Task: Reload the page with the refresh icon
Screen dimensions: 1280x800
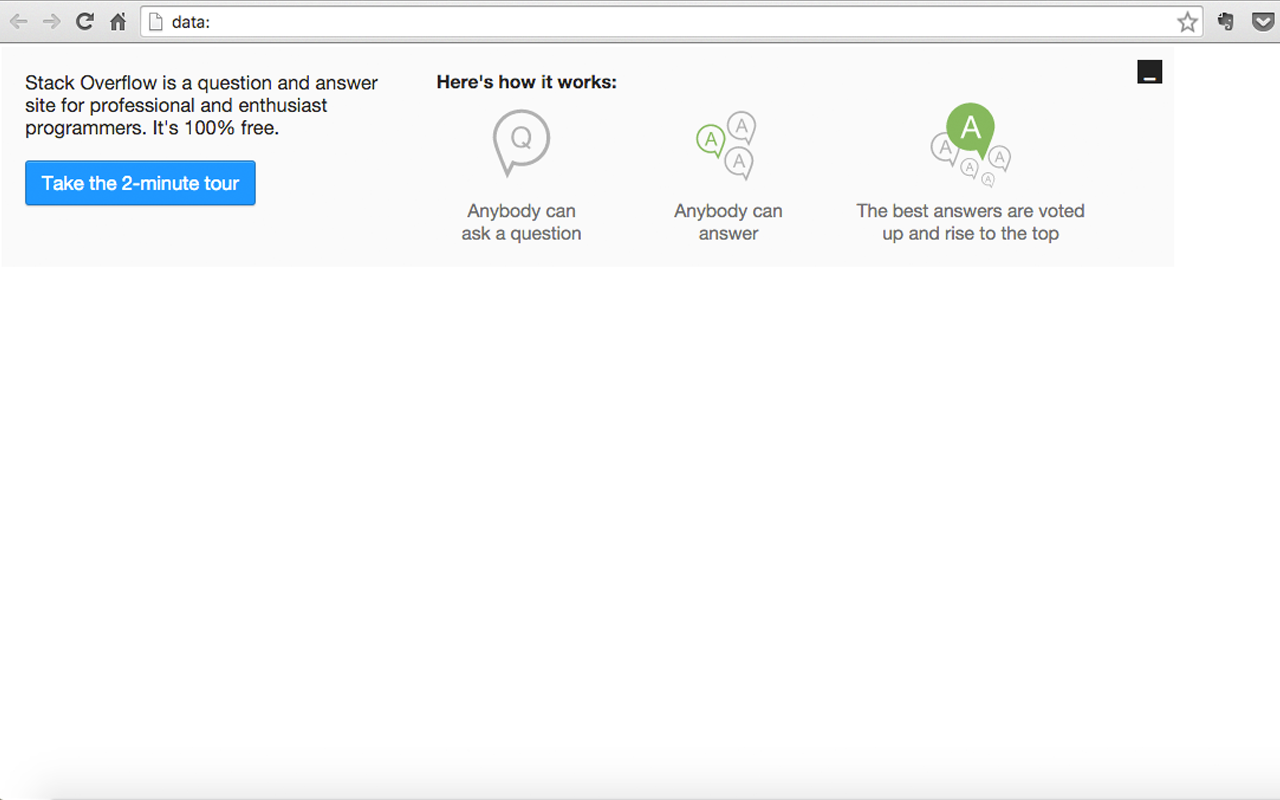Action: click(85, 21)
